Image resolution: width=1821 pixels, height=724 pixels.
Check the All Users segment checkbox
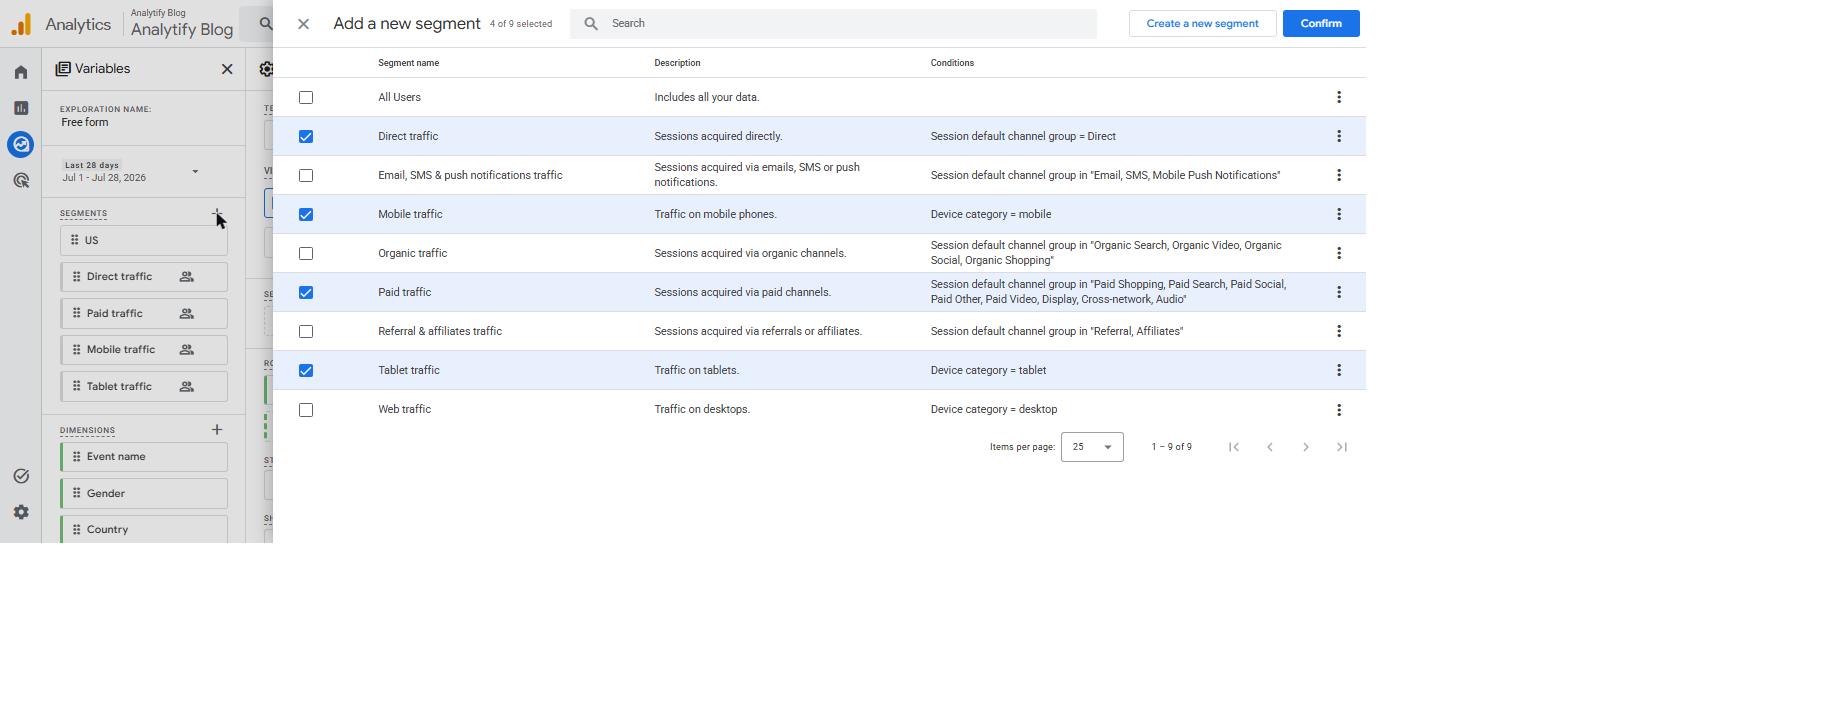click(x=306, y=97)
